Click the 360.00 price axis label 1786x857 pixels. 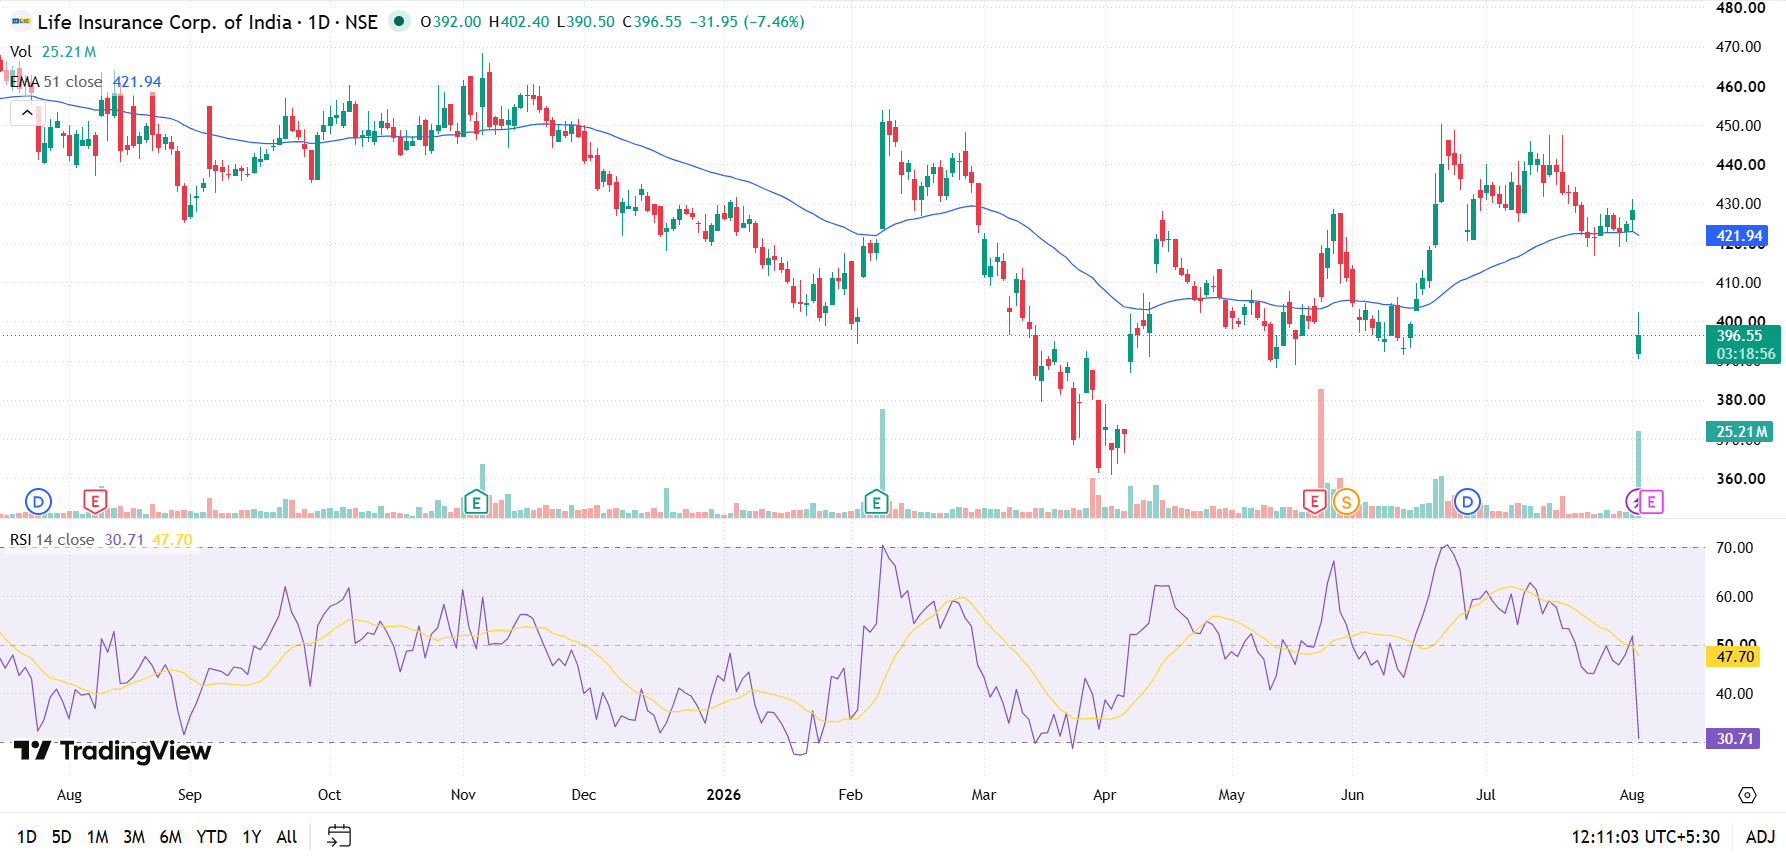point(1741,478)
